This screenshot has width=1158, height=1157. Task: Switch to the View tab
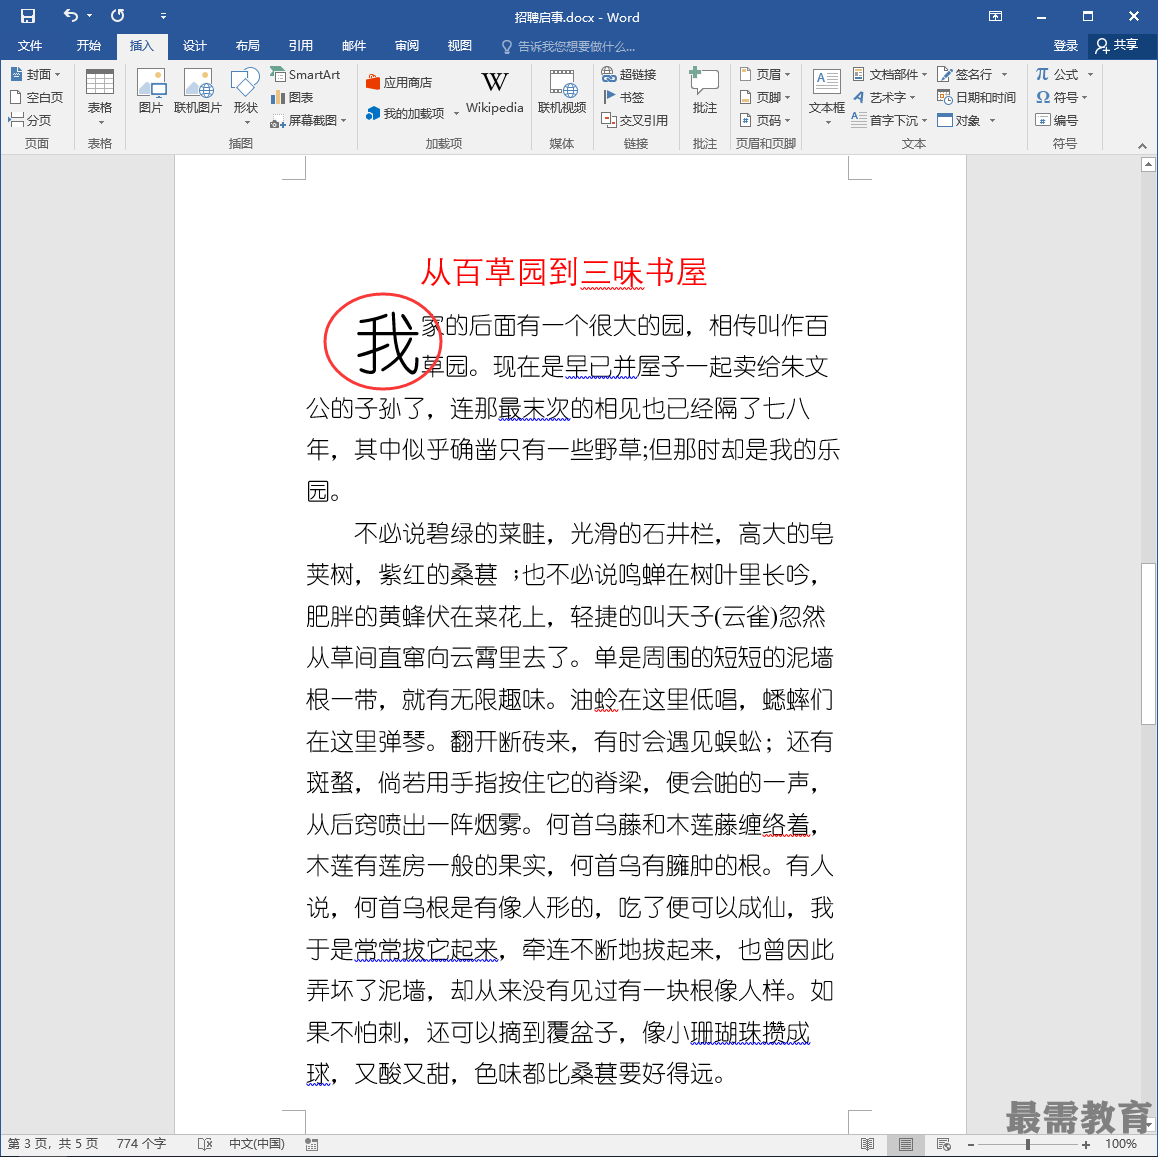coord(459,46)
